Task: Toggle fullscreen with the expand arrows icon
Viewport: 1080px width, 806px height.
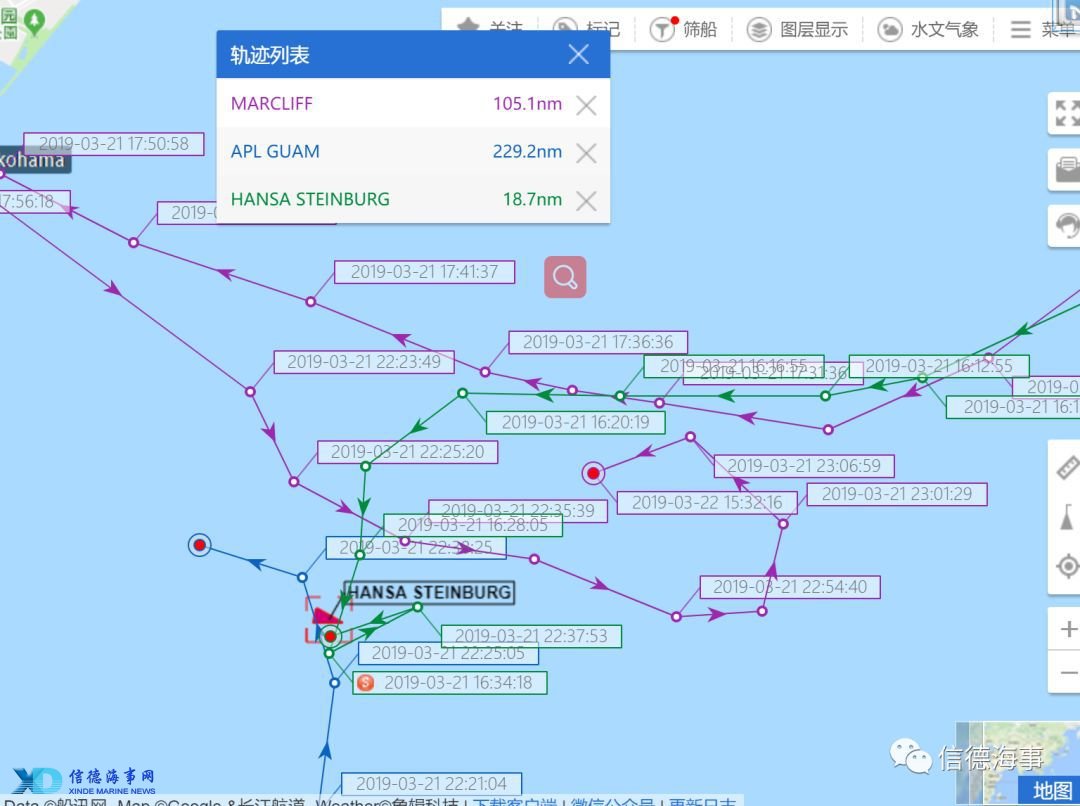Action: (x=1066, y=113)
